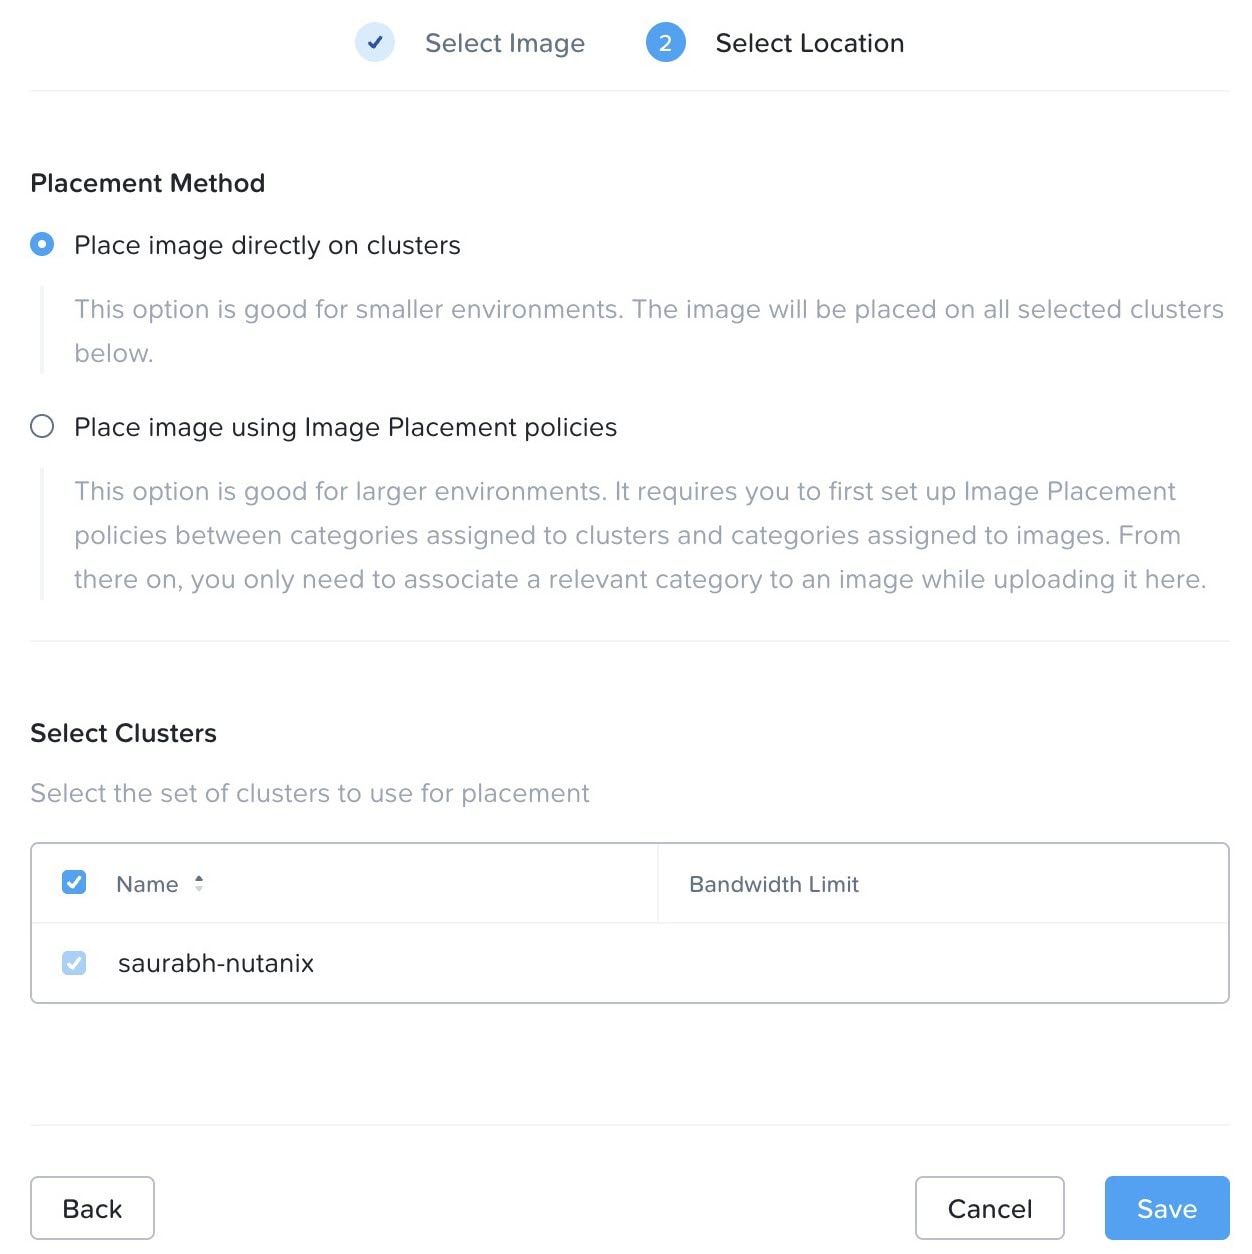Viewport: 1252px width, 1254px height.
Task: Cancel the image upload dialog
Action: 989,1208
